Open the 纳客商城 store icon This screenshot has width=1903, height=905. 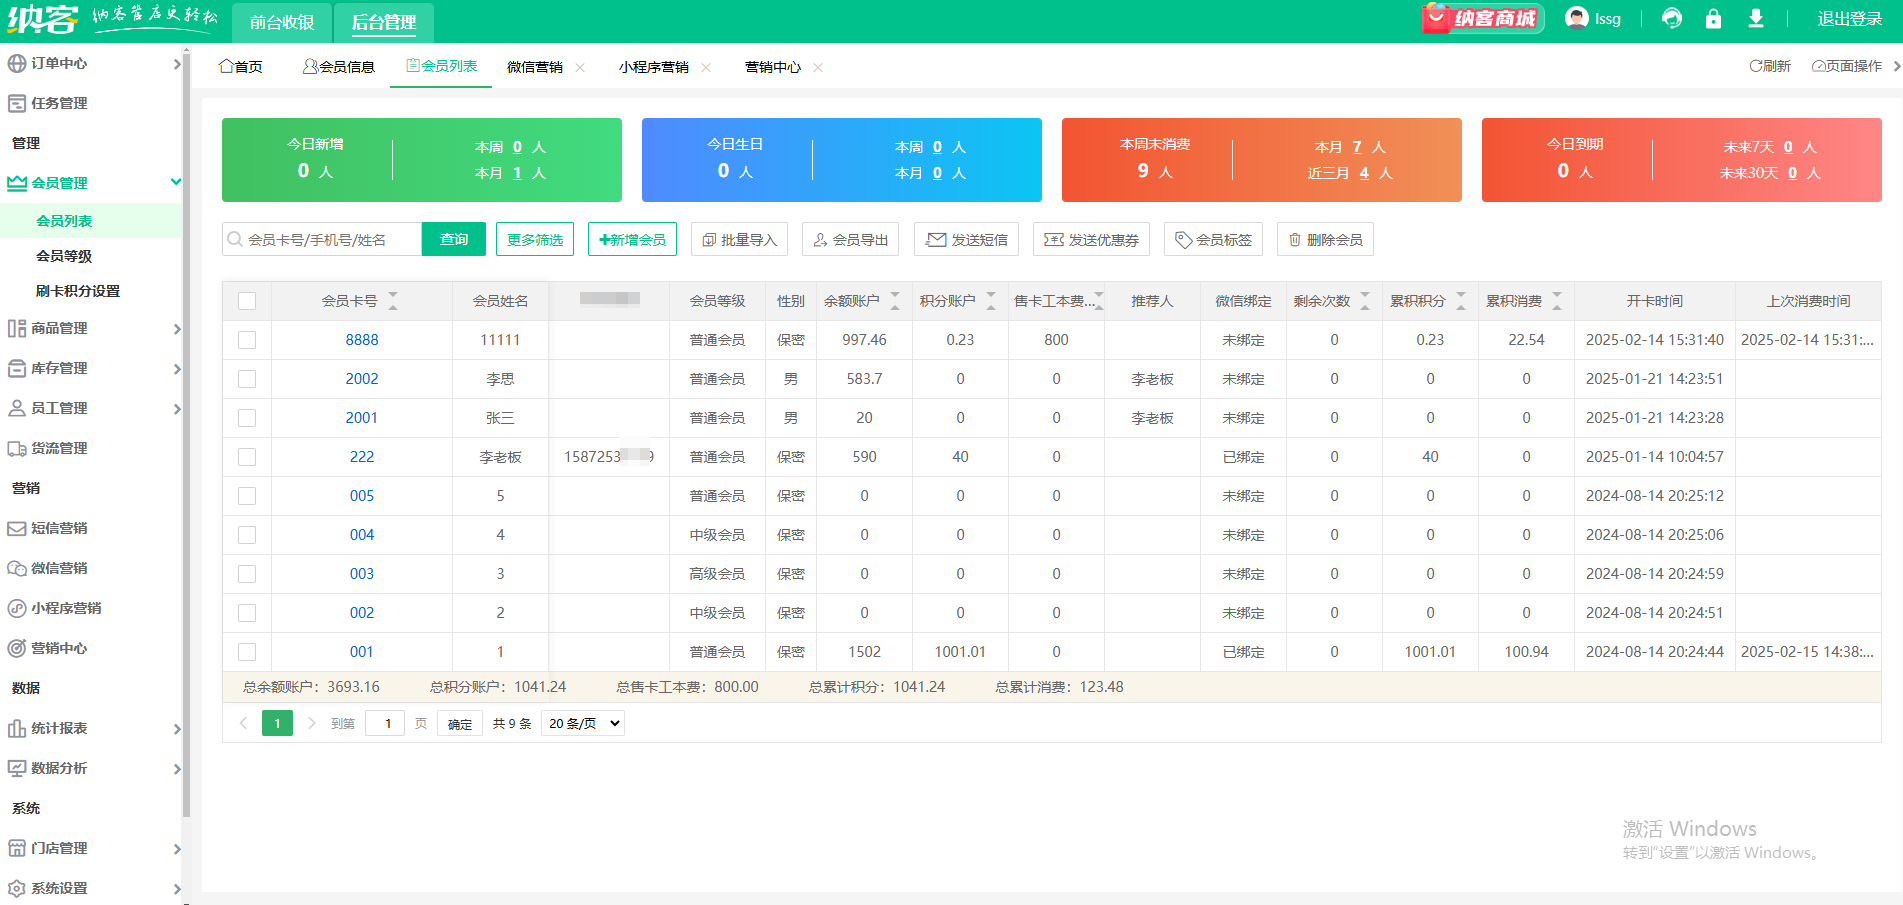pos(1482,19)
